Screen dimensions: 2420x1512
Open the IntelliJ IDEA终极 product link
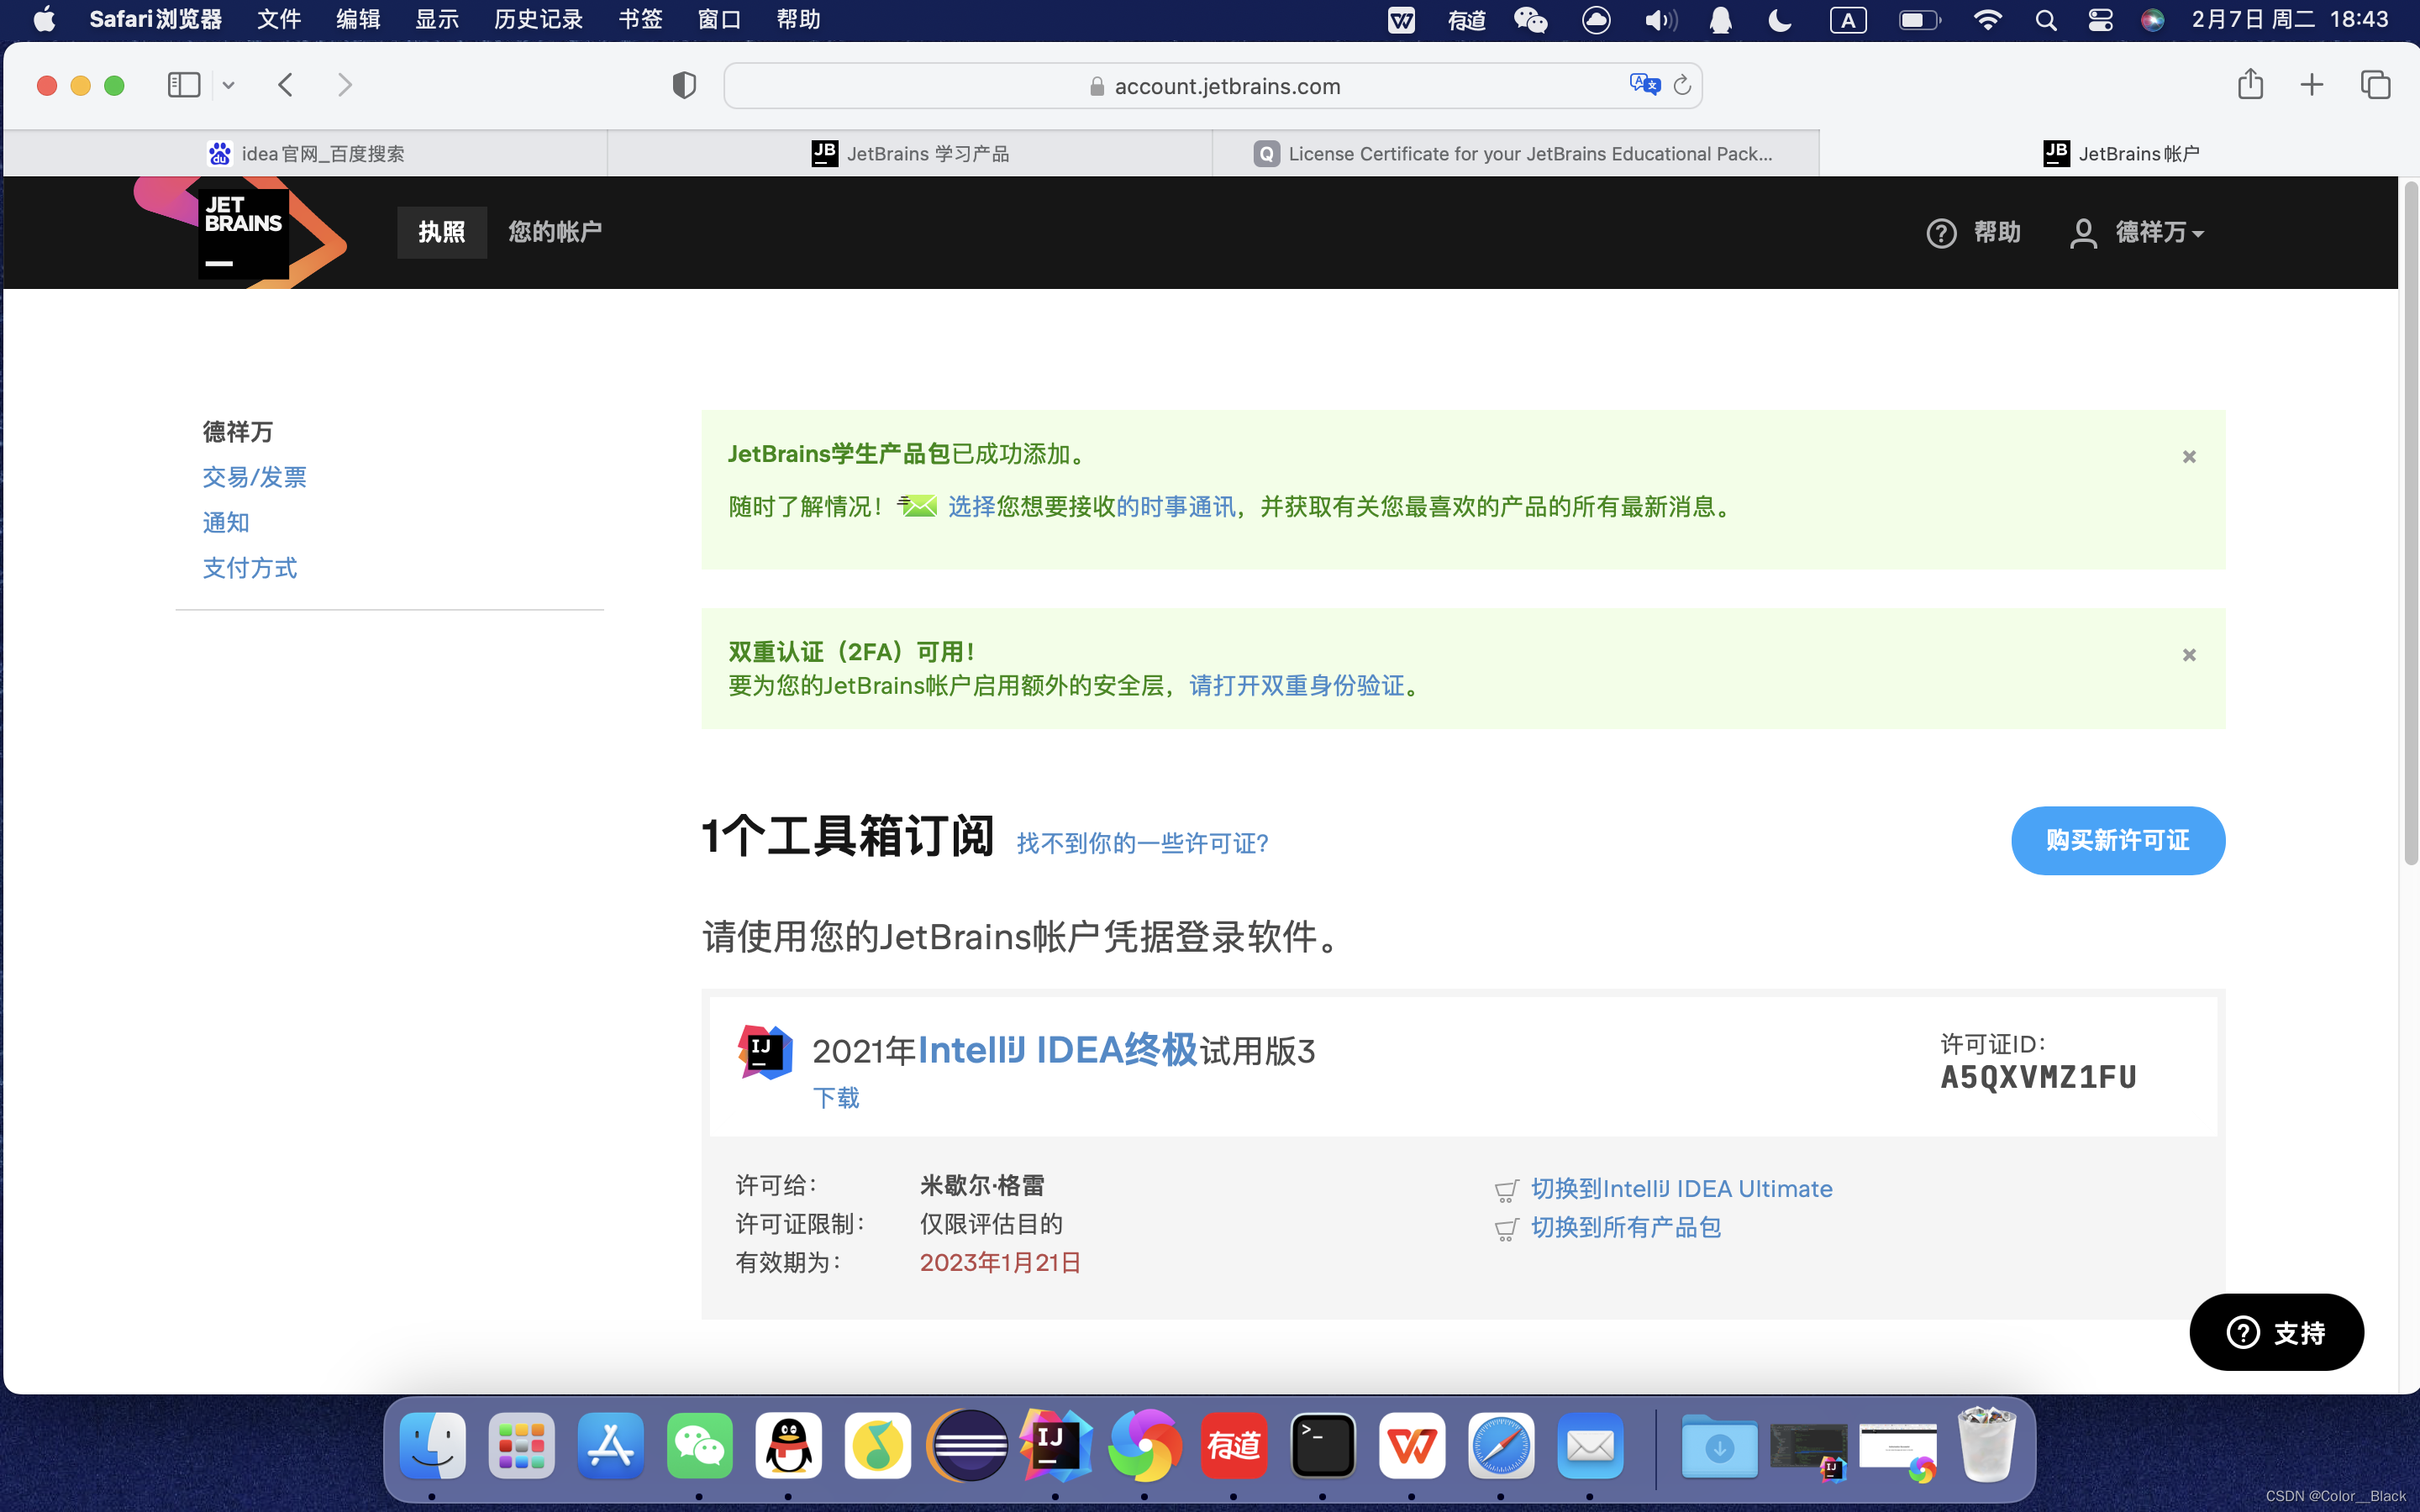[1057, 1050]
